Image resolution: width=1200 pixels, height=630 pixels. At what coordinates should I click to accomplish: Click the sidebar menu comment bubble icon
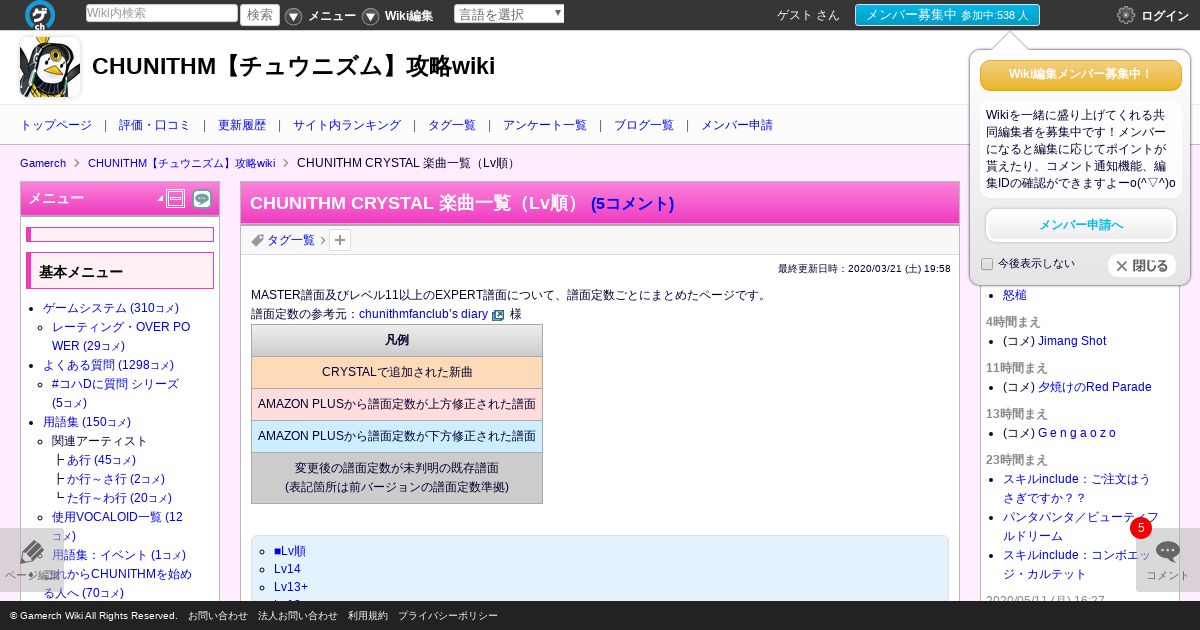point(202,198)
